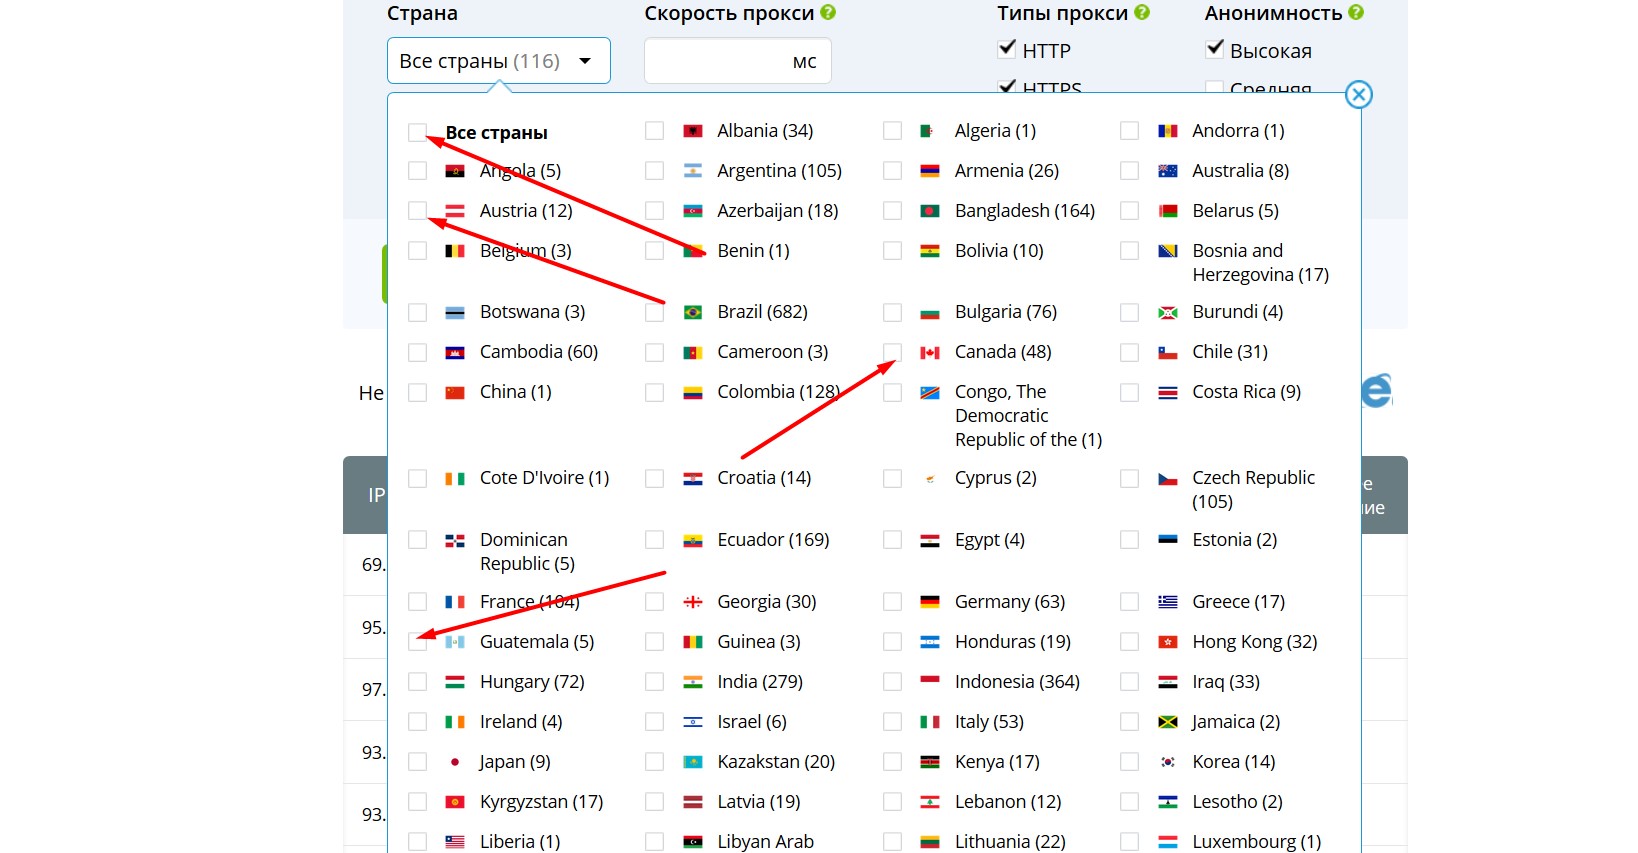Tick the Cyprus (2) checkbox
Screen dimensions: 1638x853
click(893, 479)
